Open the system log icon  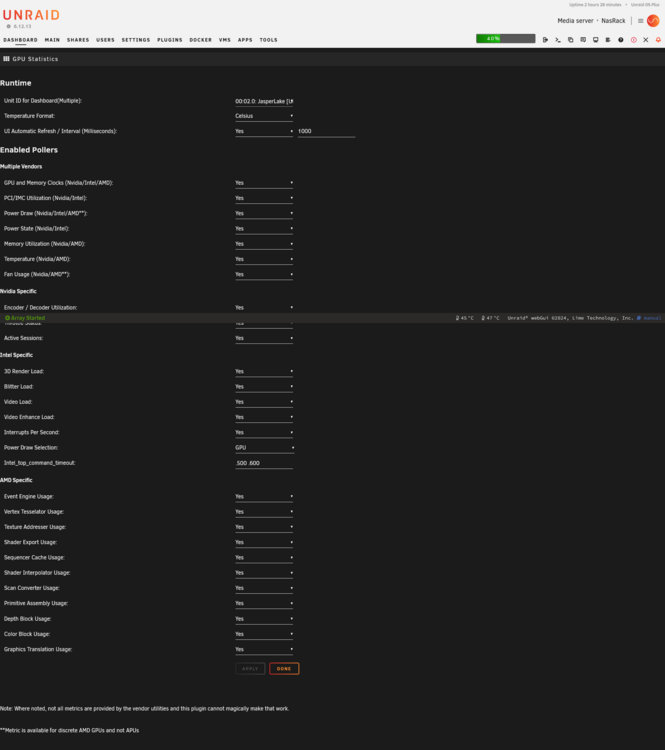(x=608, y=40)
